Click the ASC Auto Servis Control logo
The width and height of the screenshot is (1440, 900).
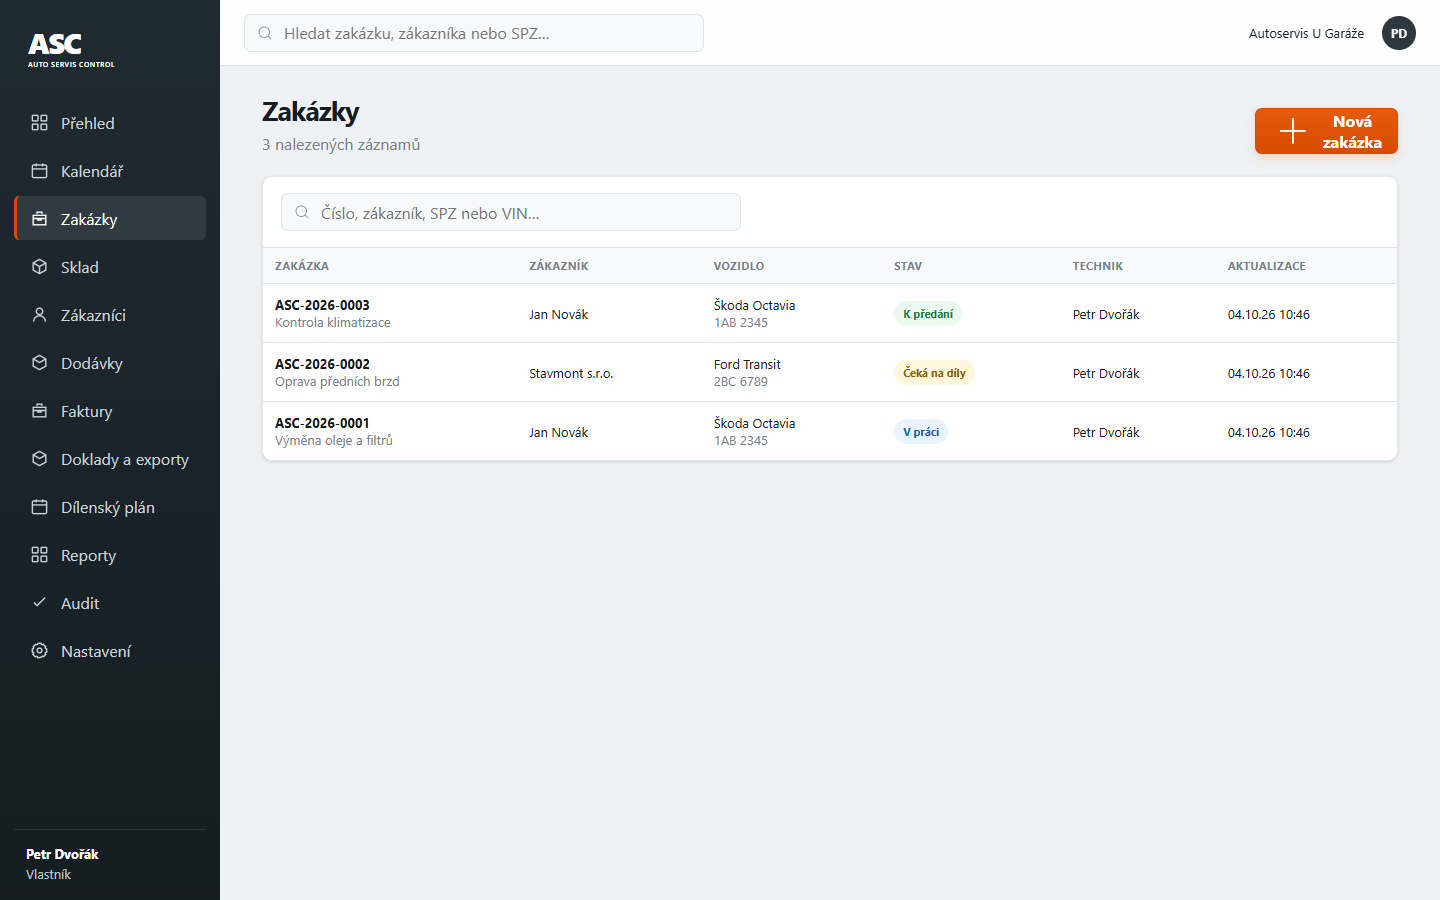point(71,50)
